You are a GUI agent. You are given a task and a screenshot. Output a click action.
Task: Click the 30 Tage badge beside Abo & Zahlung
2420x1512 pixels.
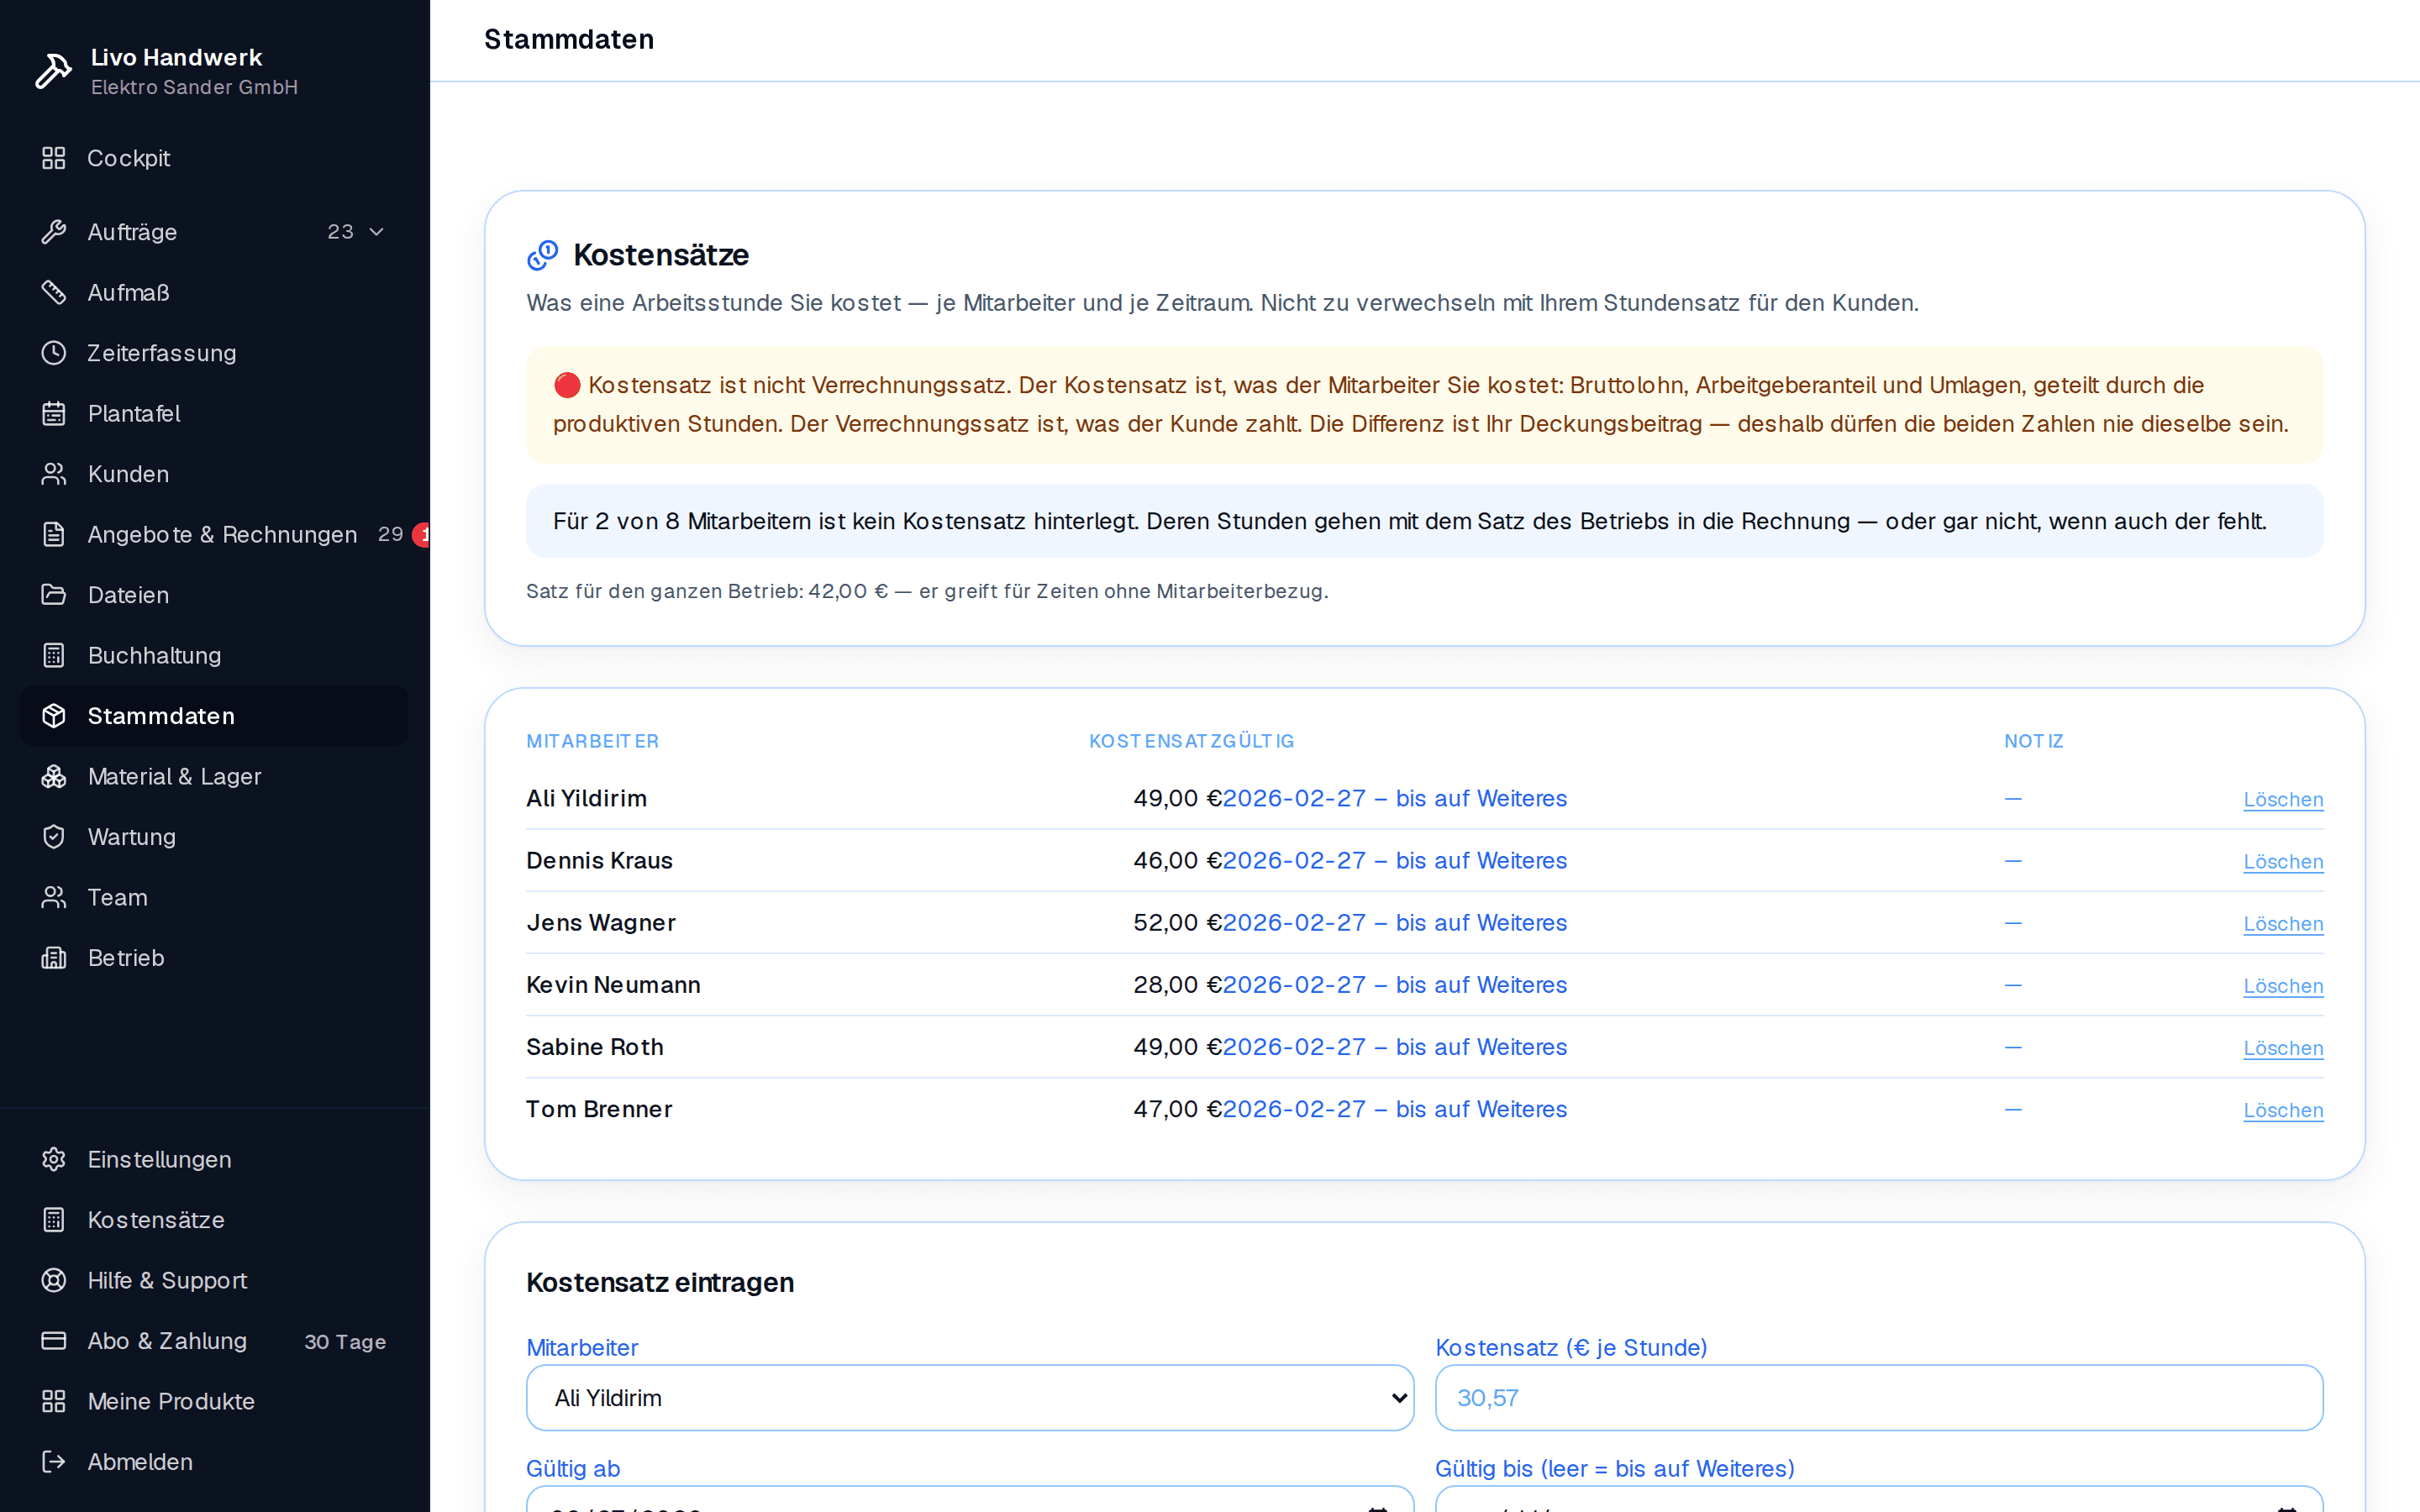(345, 1342)
